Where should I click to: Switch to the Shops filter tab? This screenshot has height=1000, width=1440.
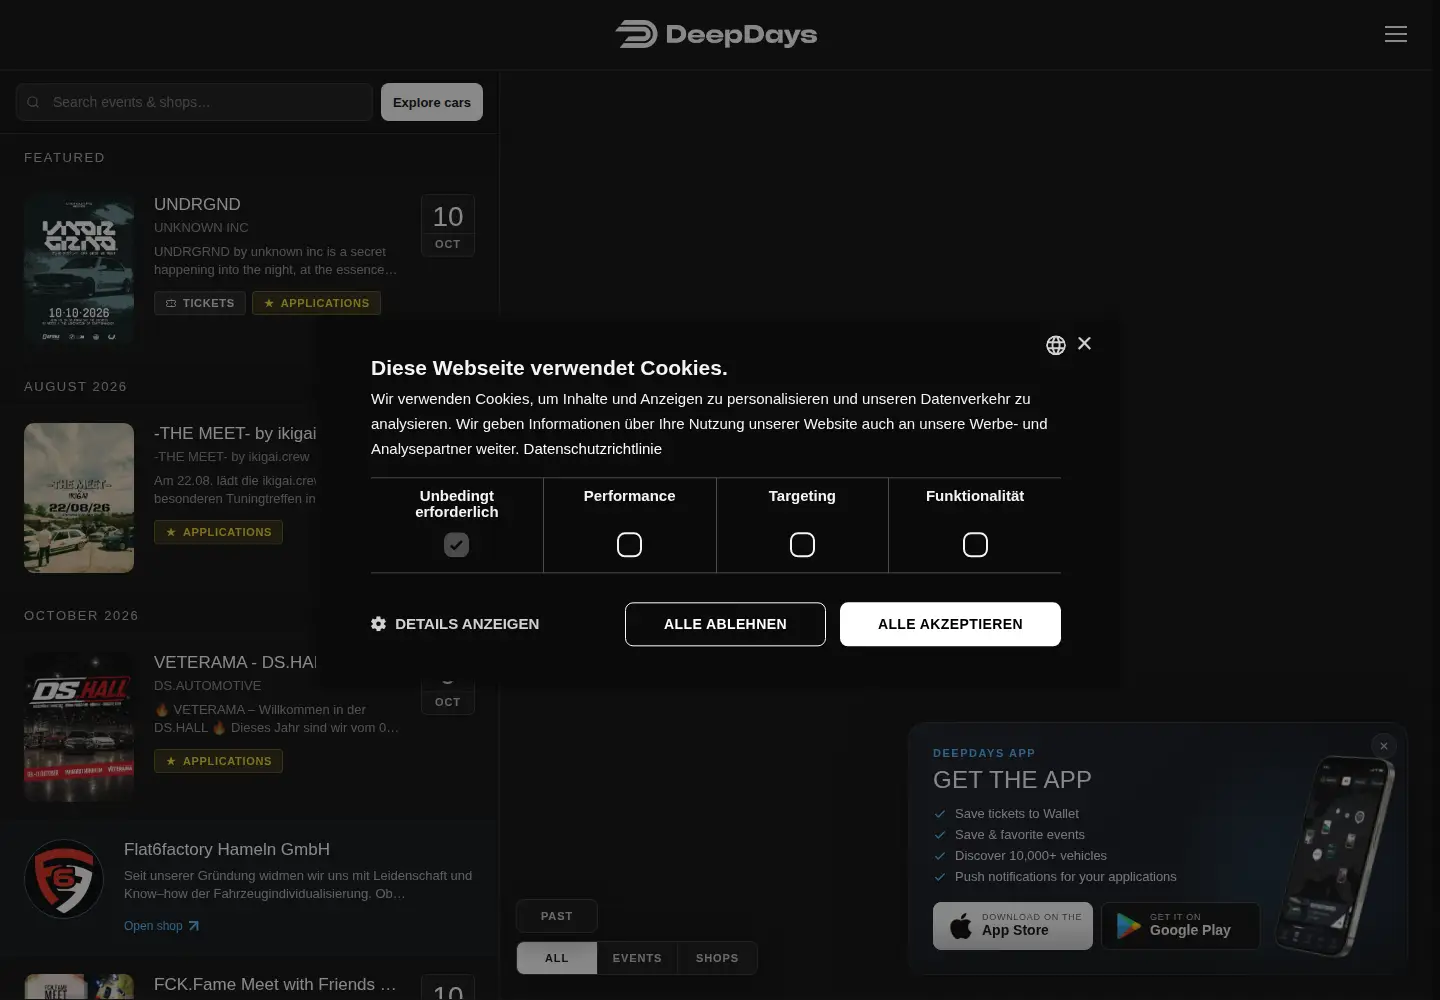717,958
